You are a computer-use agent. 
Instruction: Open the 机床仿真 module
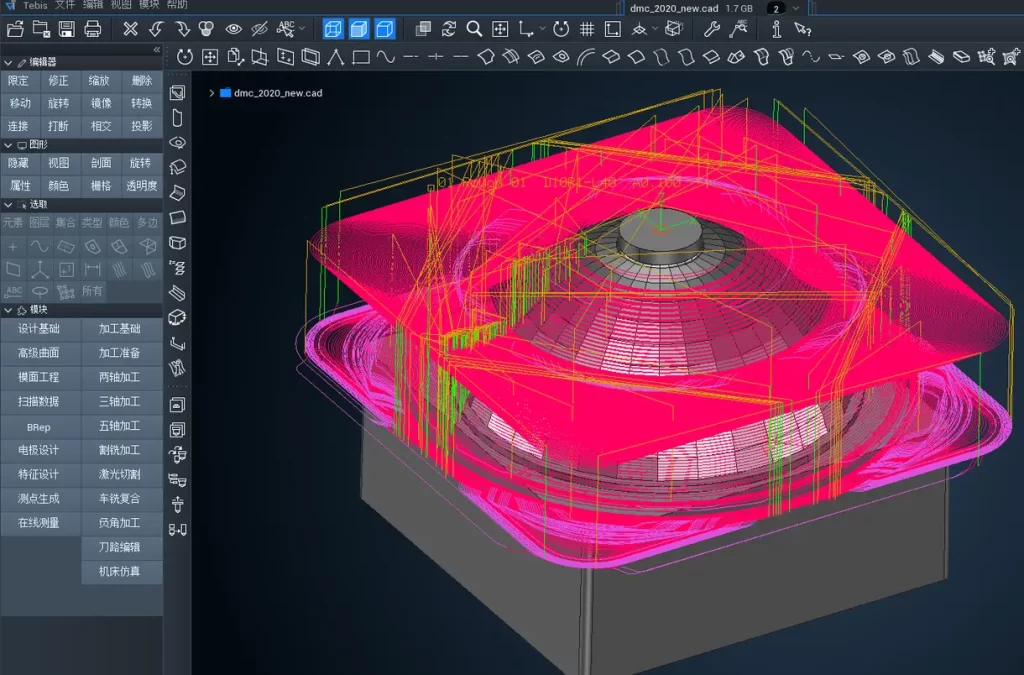coord(120,572)
